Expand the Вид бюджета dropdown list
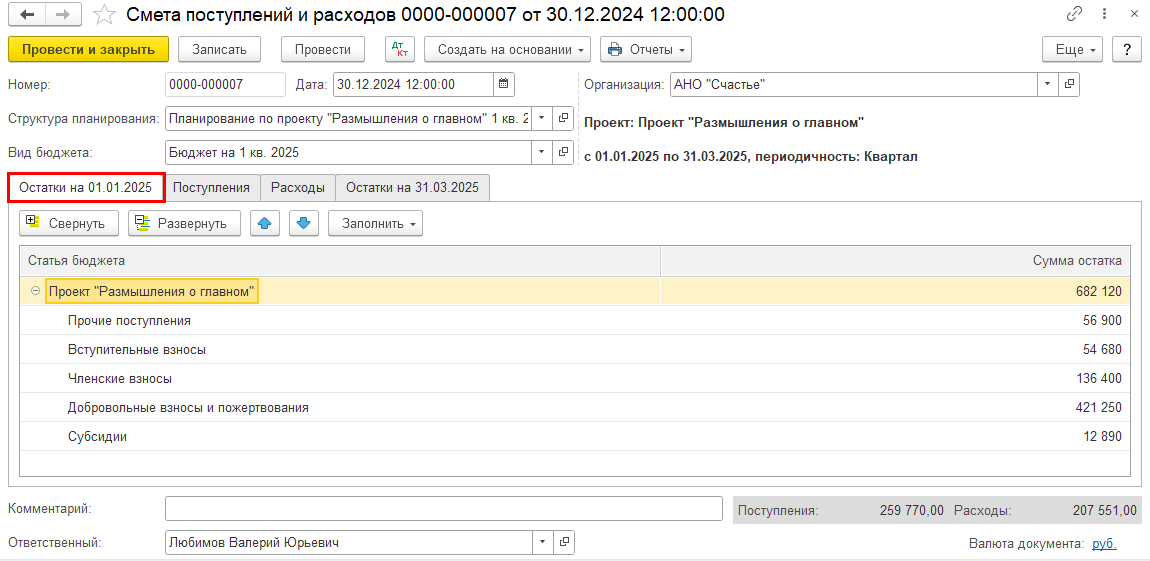 coord(541,152)
